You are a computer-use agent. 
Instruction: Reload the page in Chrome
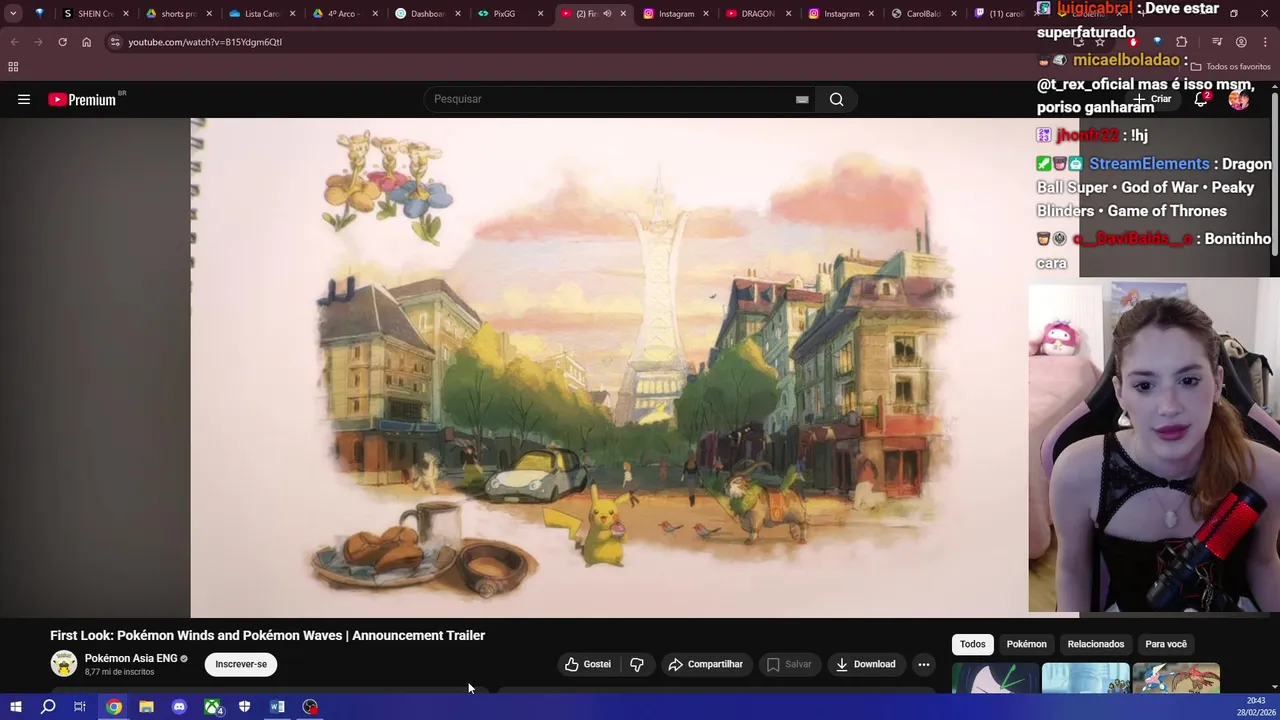[62, 42]
